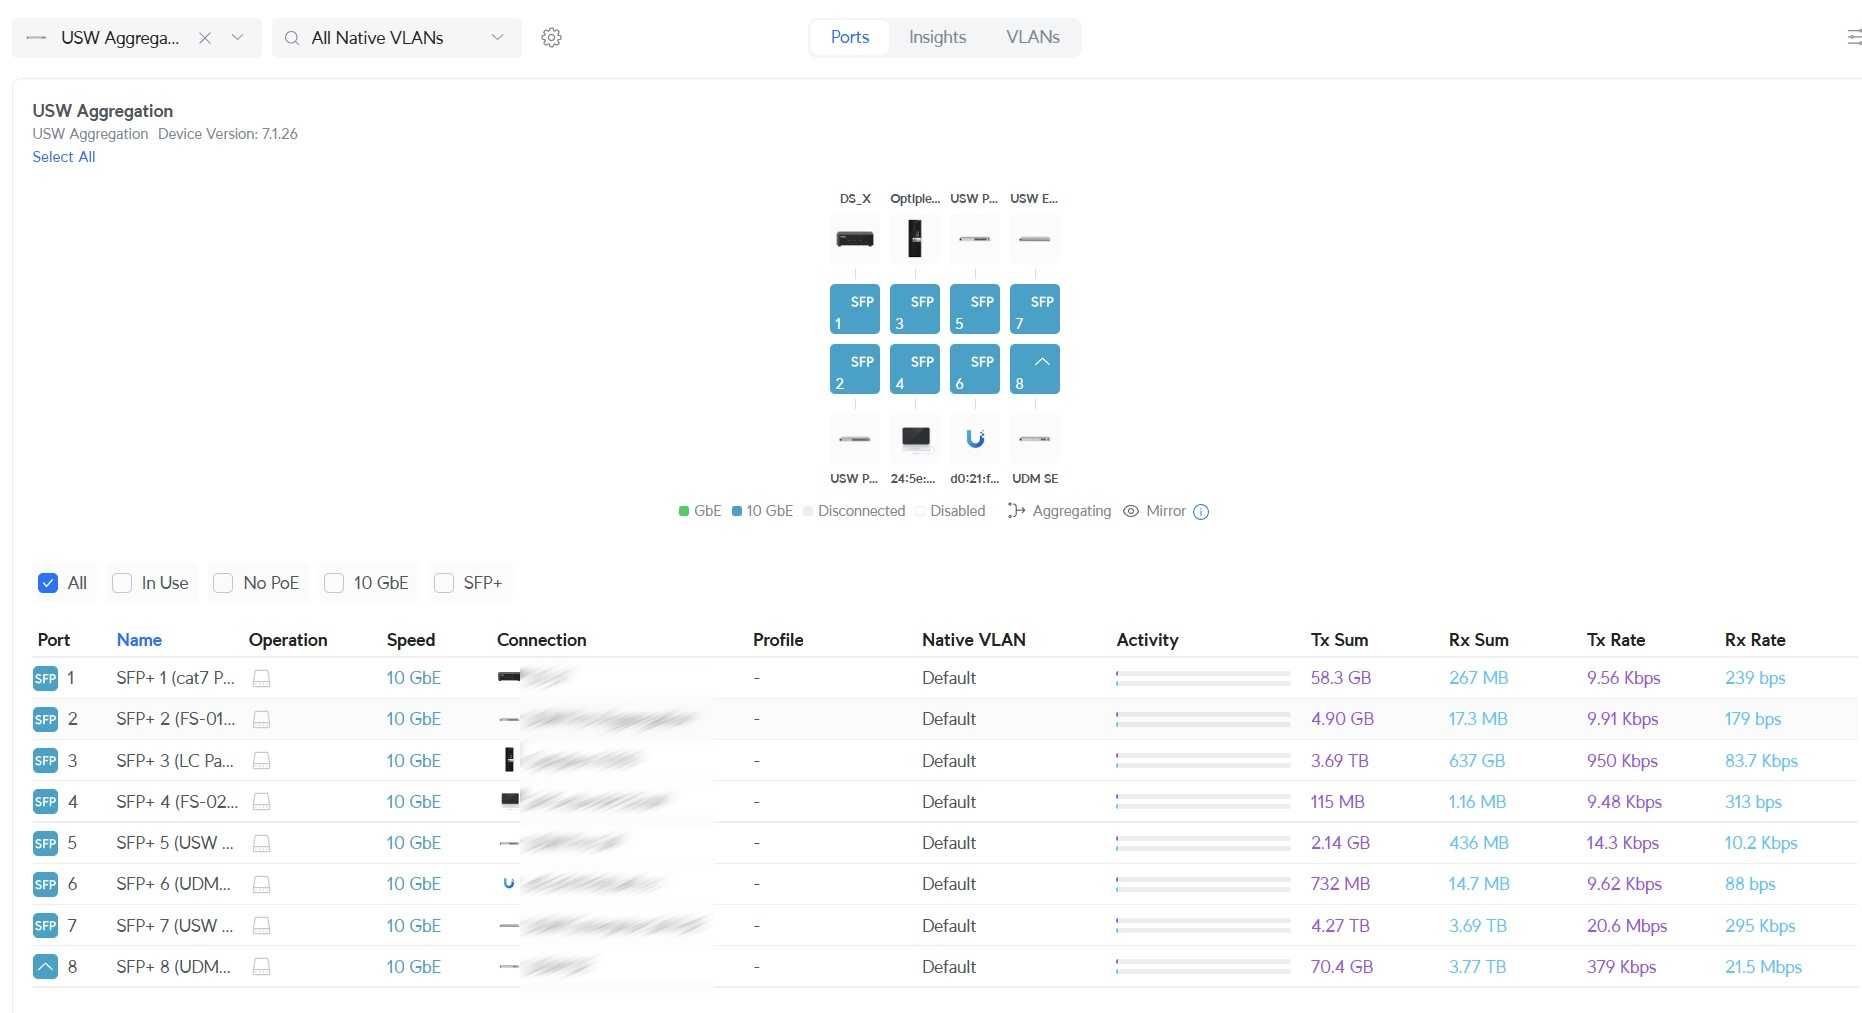Click the uplink badge in port 8 row

[45, 967]
